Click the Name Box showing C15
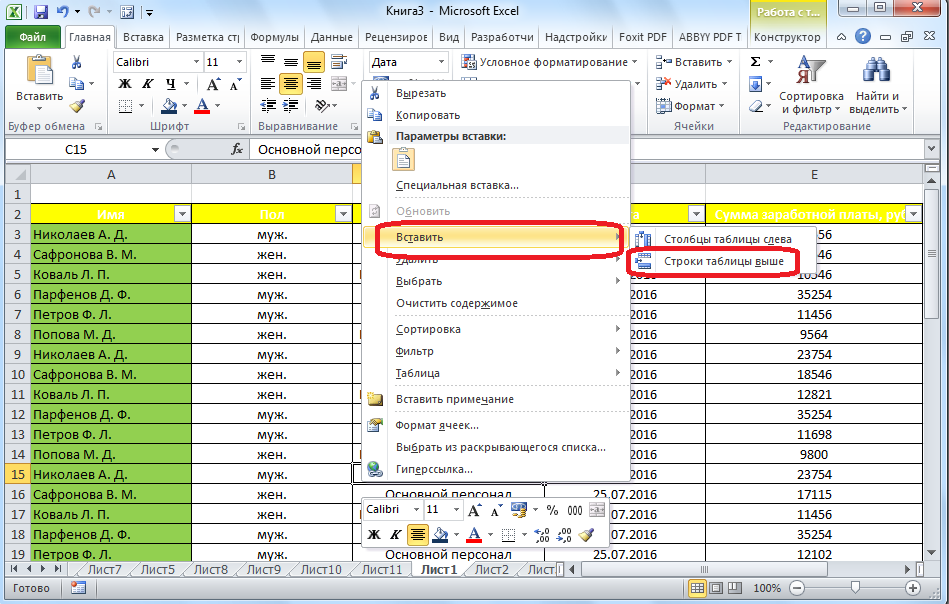 click(x=80, y=149)
